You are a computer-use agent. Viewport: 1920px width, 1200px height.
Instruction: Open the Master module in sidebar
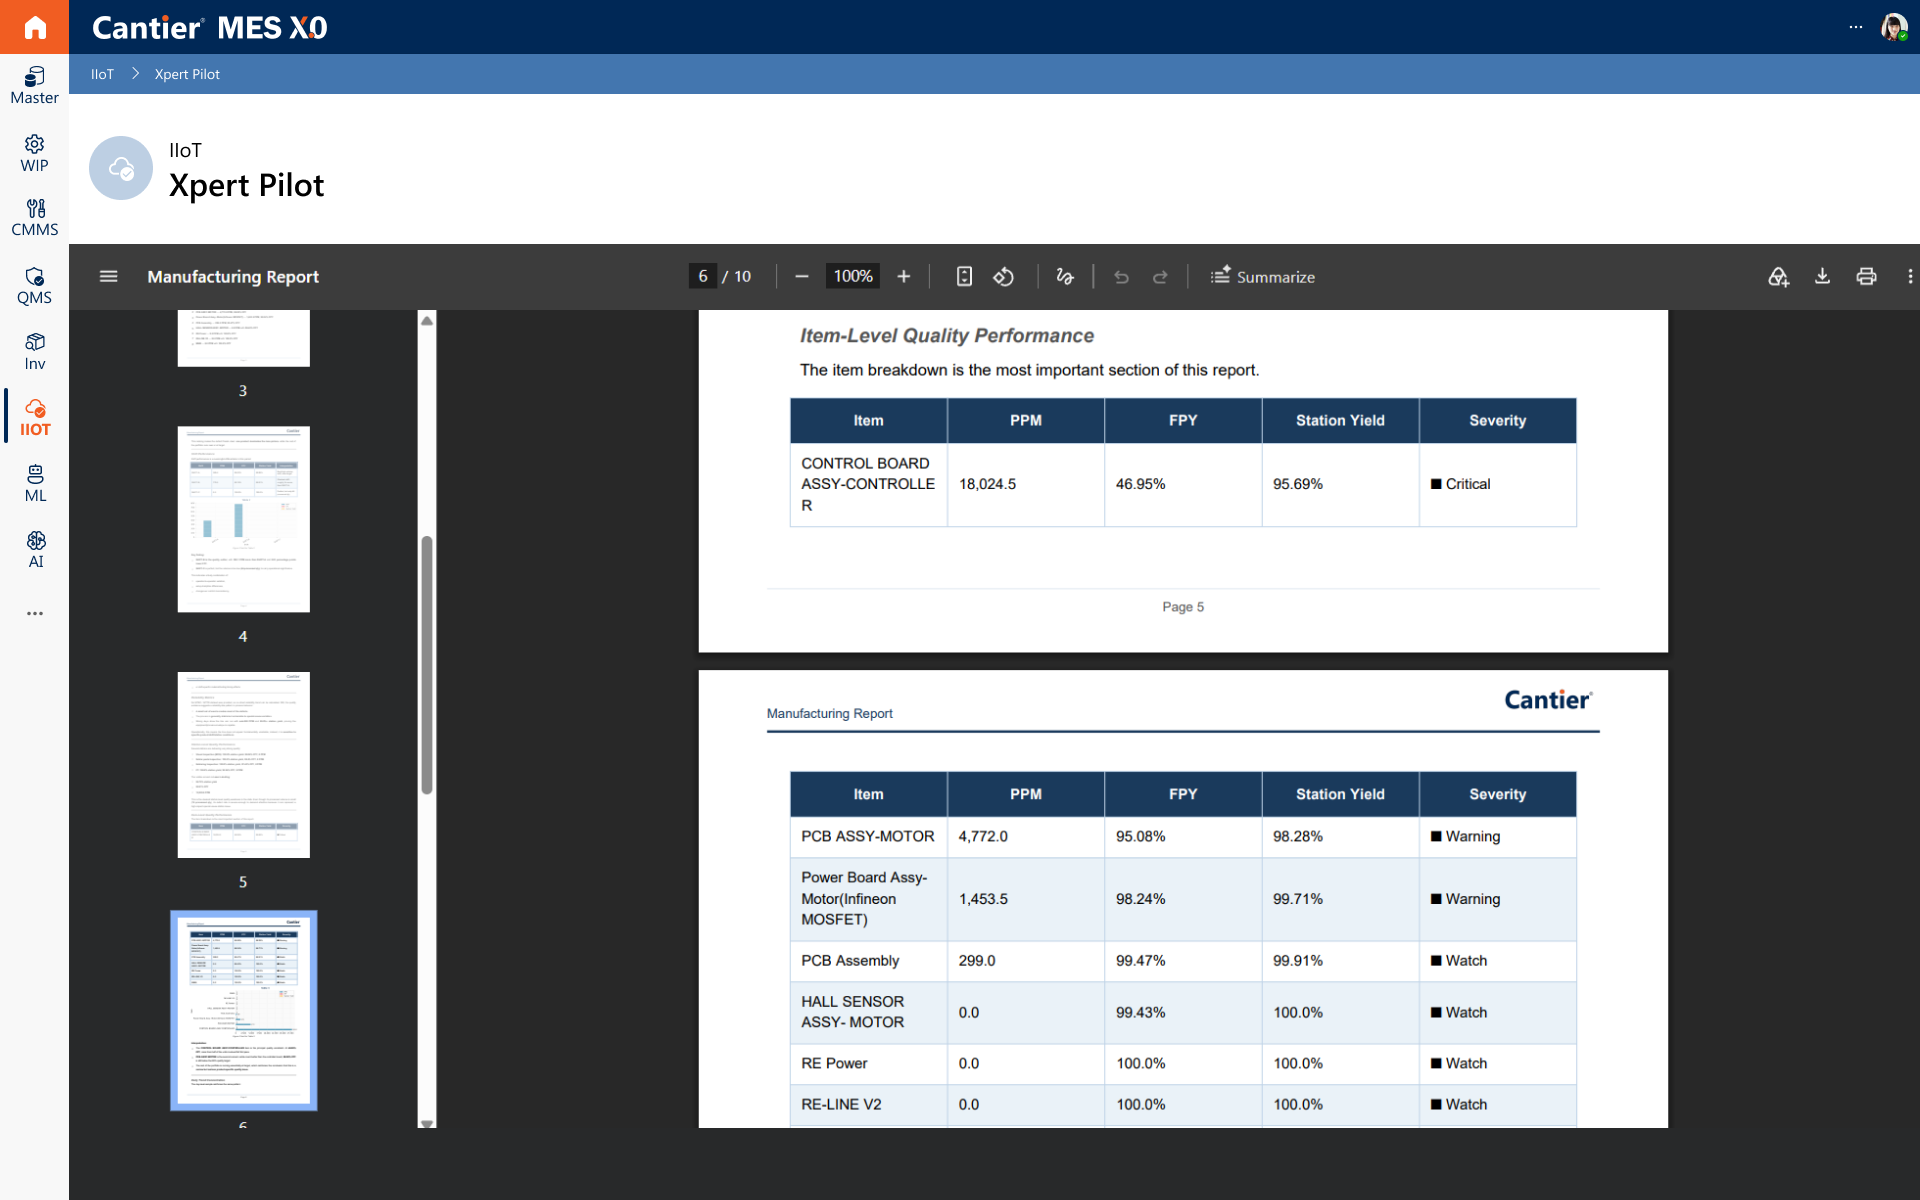pos(35,86)
